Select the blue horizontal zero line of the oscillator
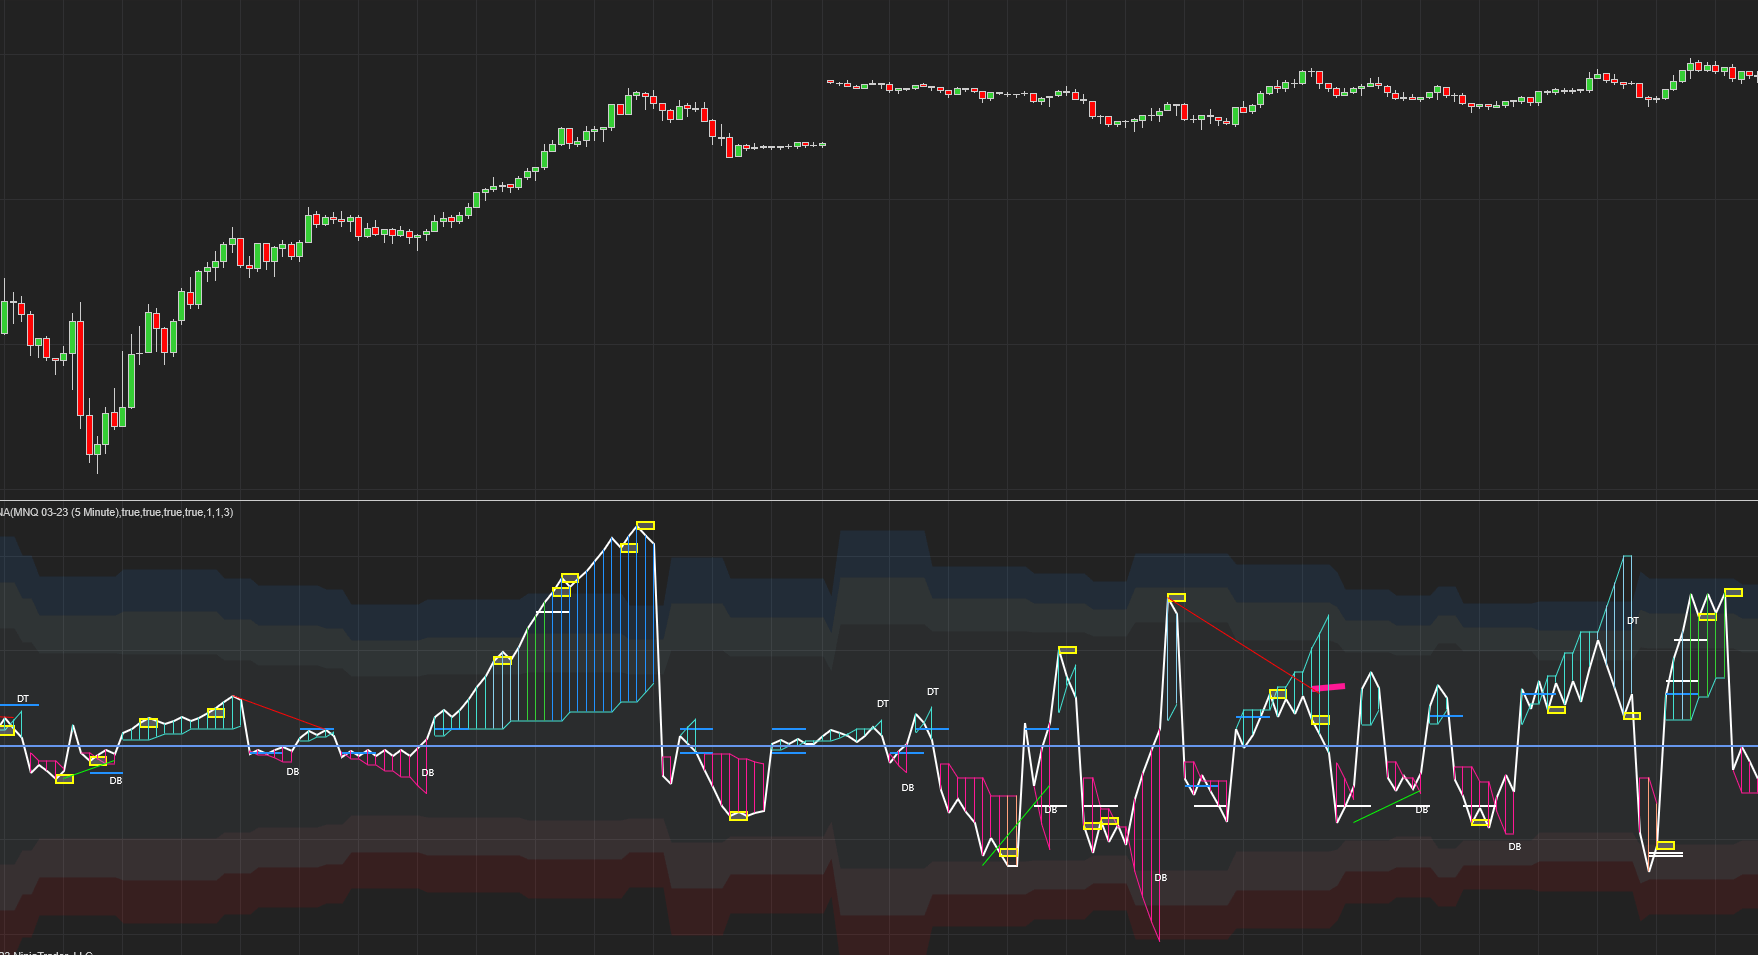The height and width of the screenshot is (955, 1758). 500,746
